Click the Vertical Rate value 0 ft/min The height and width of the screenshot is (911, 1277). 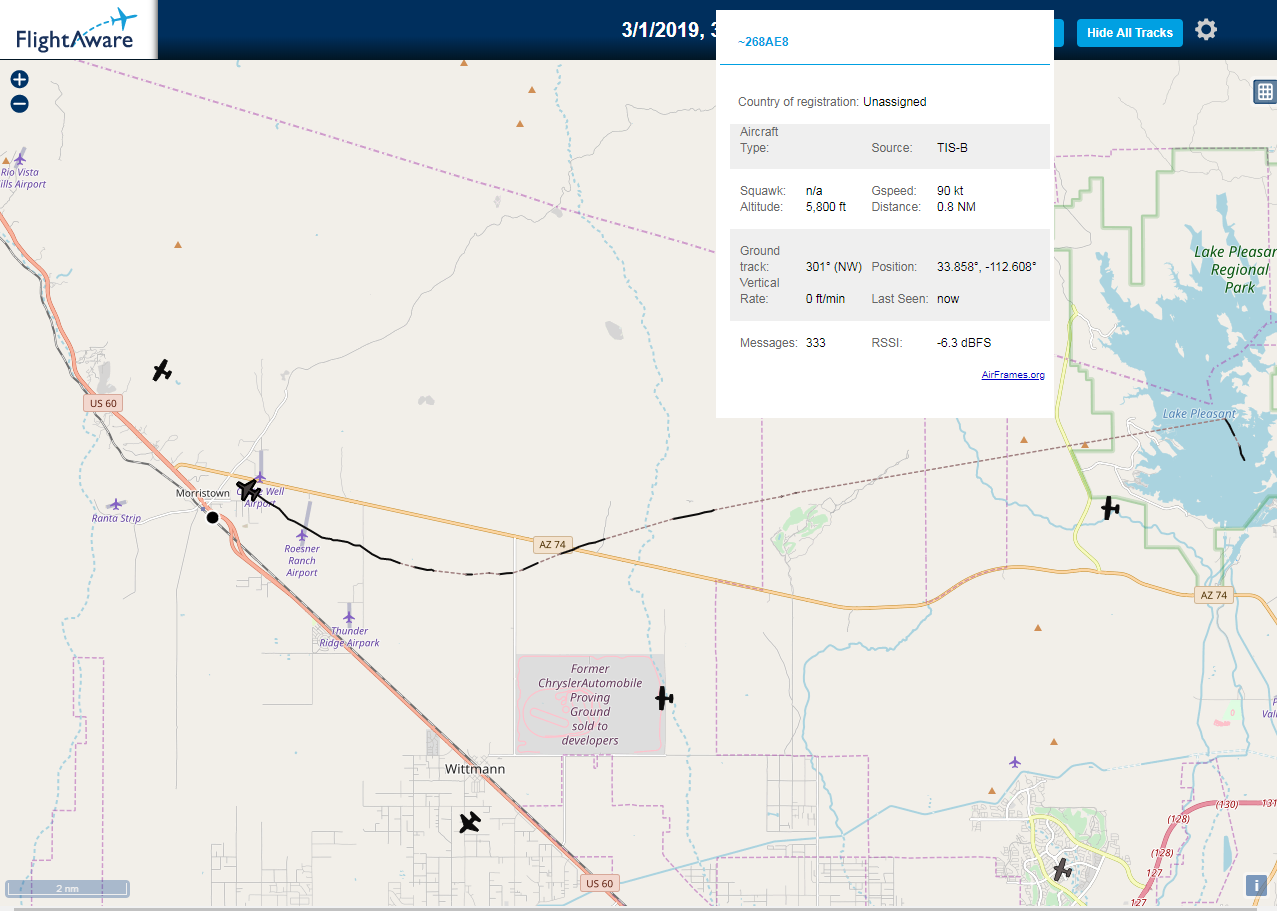pyautogui.click(x=825, y=299)
